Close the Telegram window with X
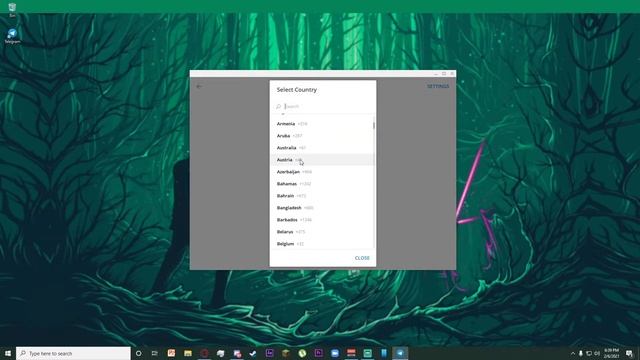Screen dimensions: 640x360 452,74
